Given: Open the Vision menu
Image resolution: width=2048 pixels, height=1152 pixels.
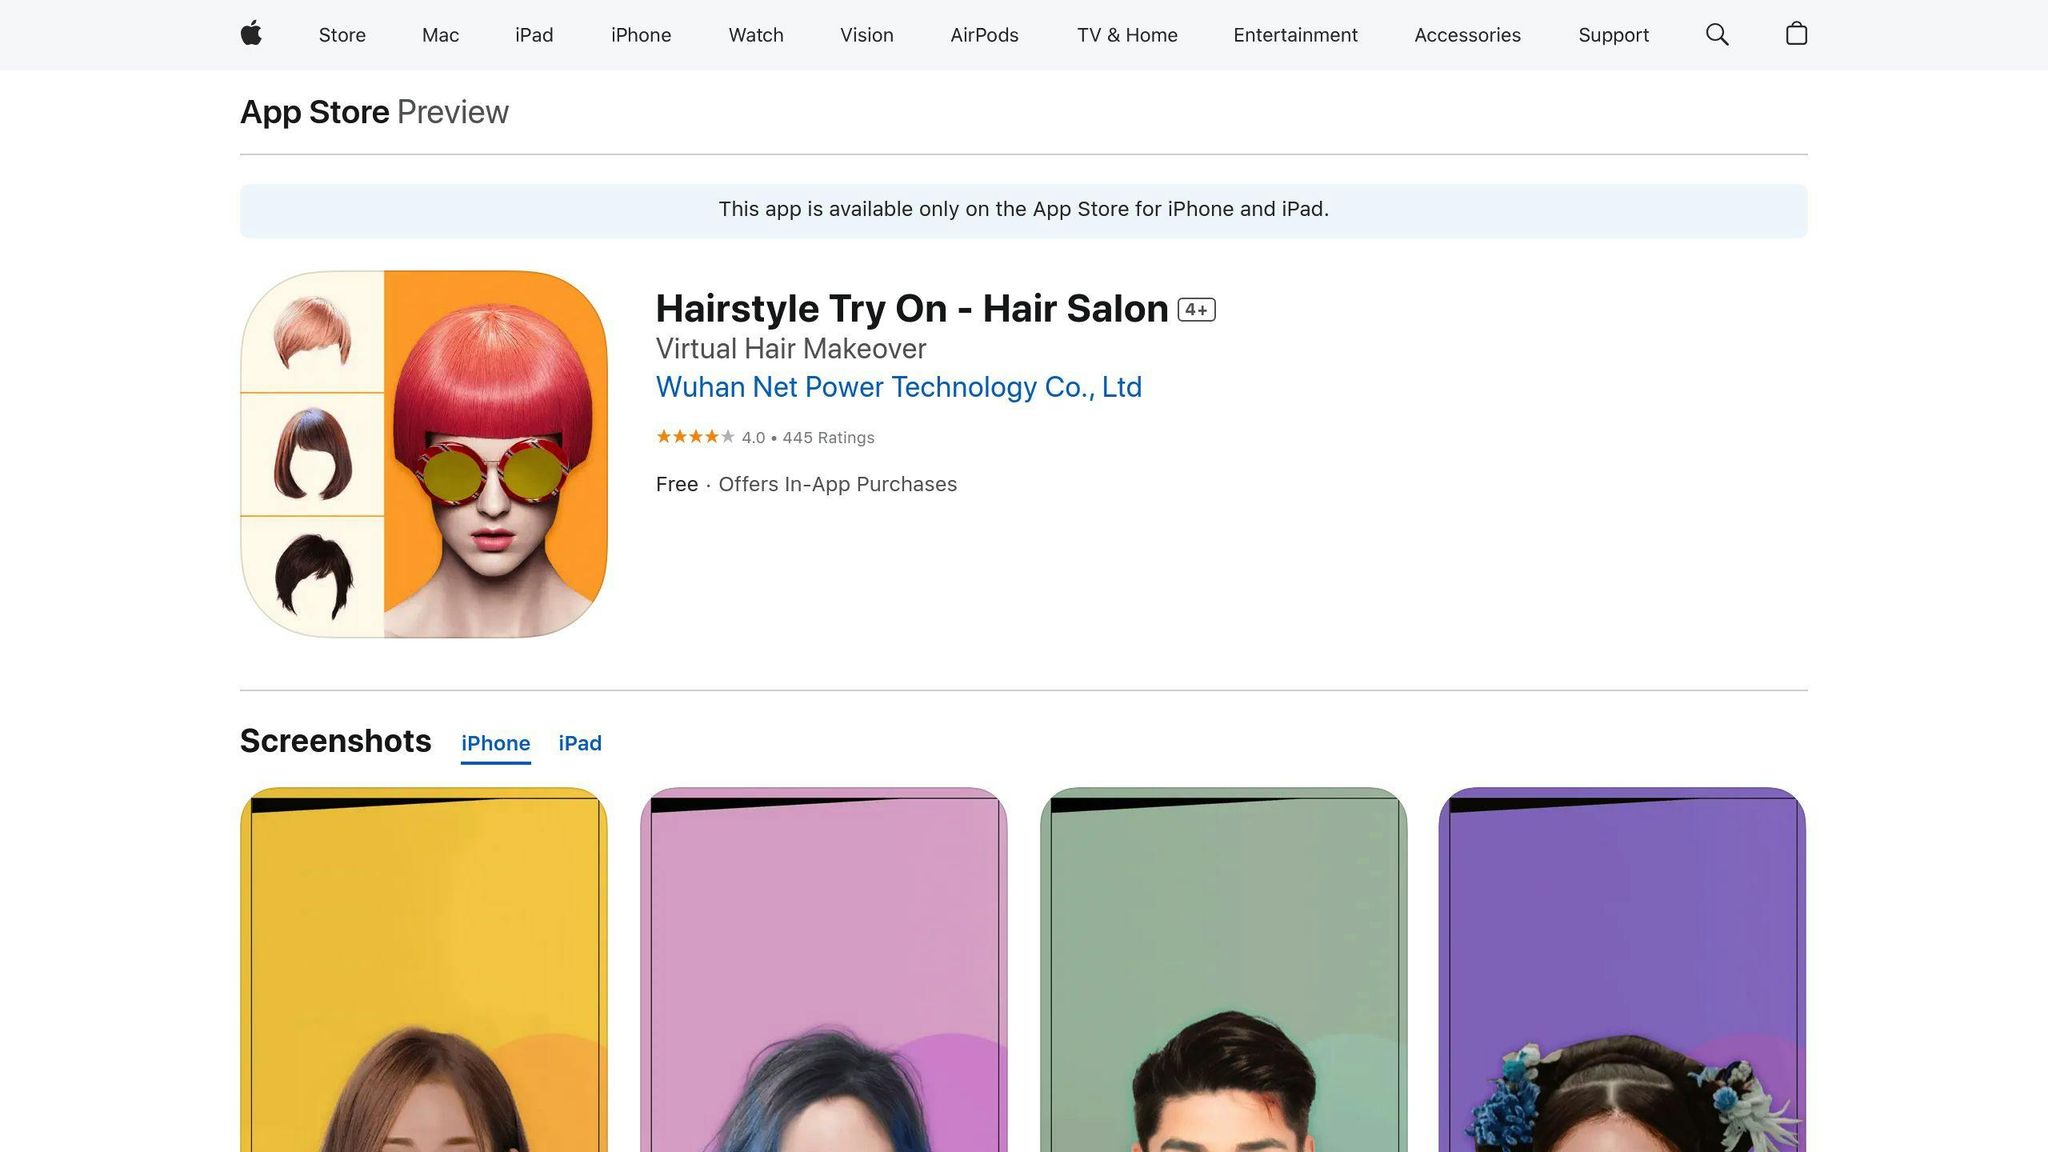Looking at the screenshot, I should pyautogui.click(x=867, y=35).
